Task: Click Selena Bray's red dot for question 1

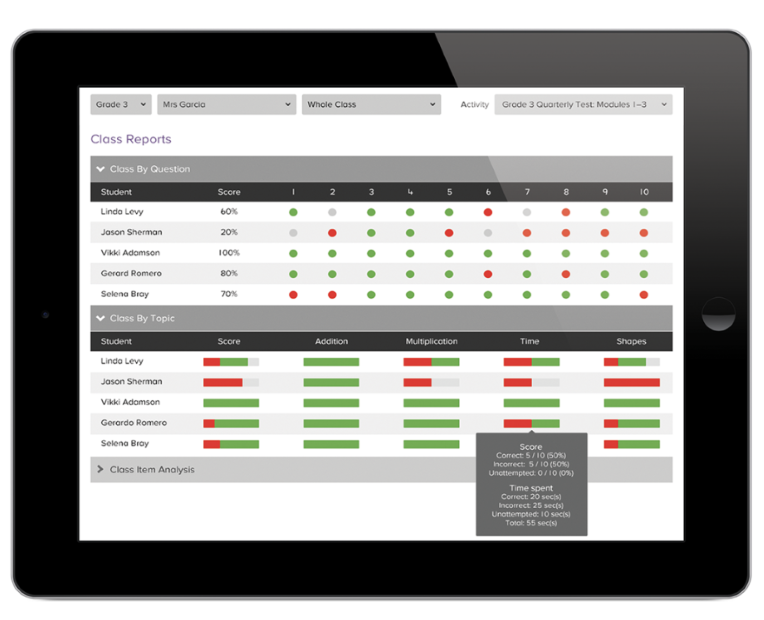Action: pos(293,294)
